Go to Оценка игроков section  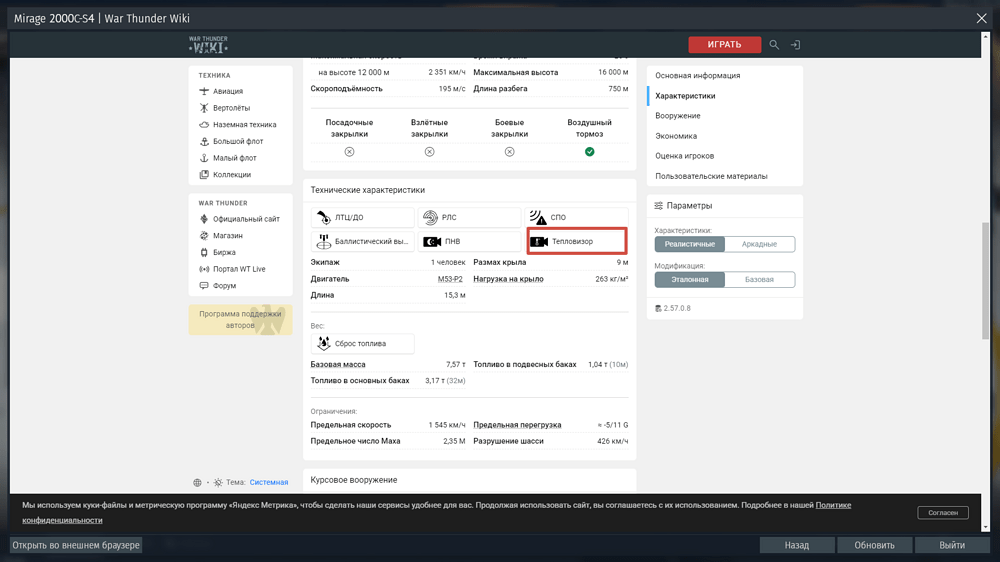(684, 156)
